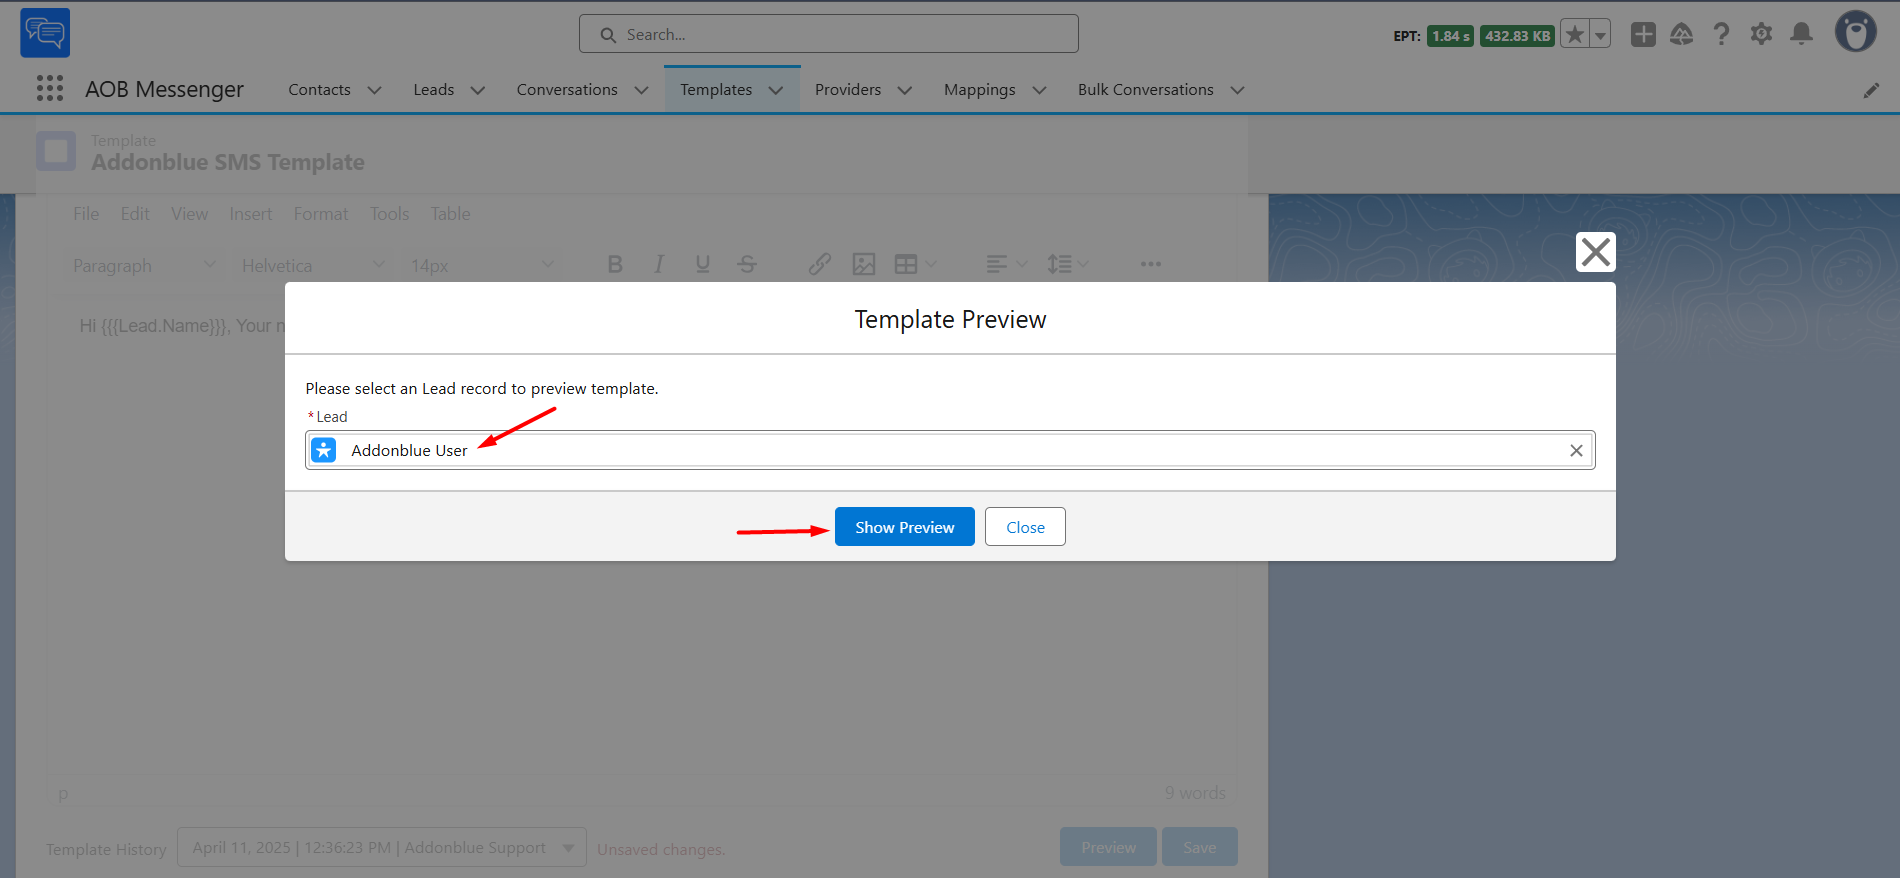Expand the Conversations tab chevron
Screen dimensions: 1900x878
point(642,90)
